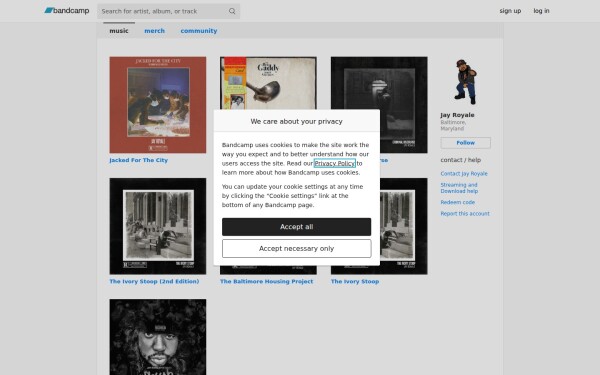Open the Privacy Policy link in the dialog

(334, 163)
